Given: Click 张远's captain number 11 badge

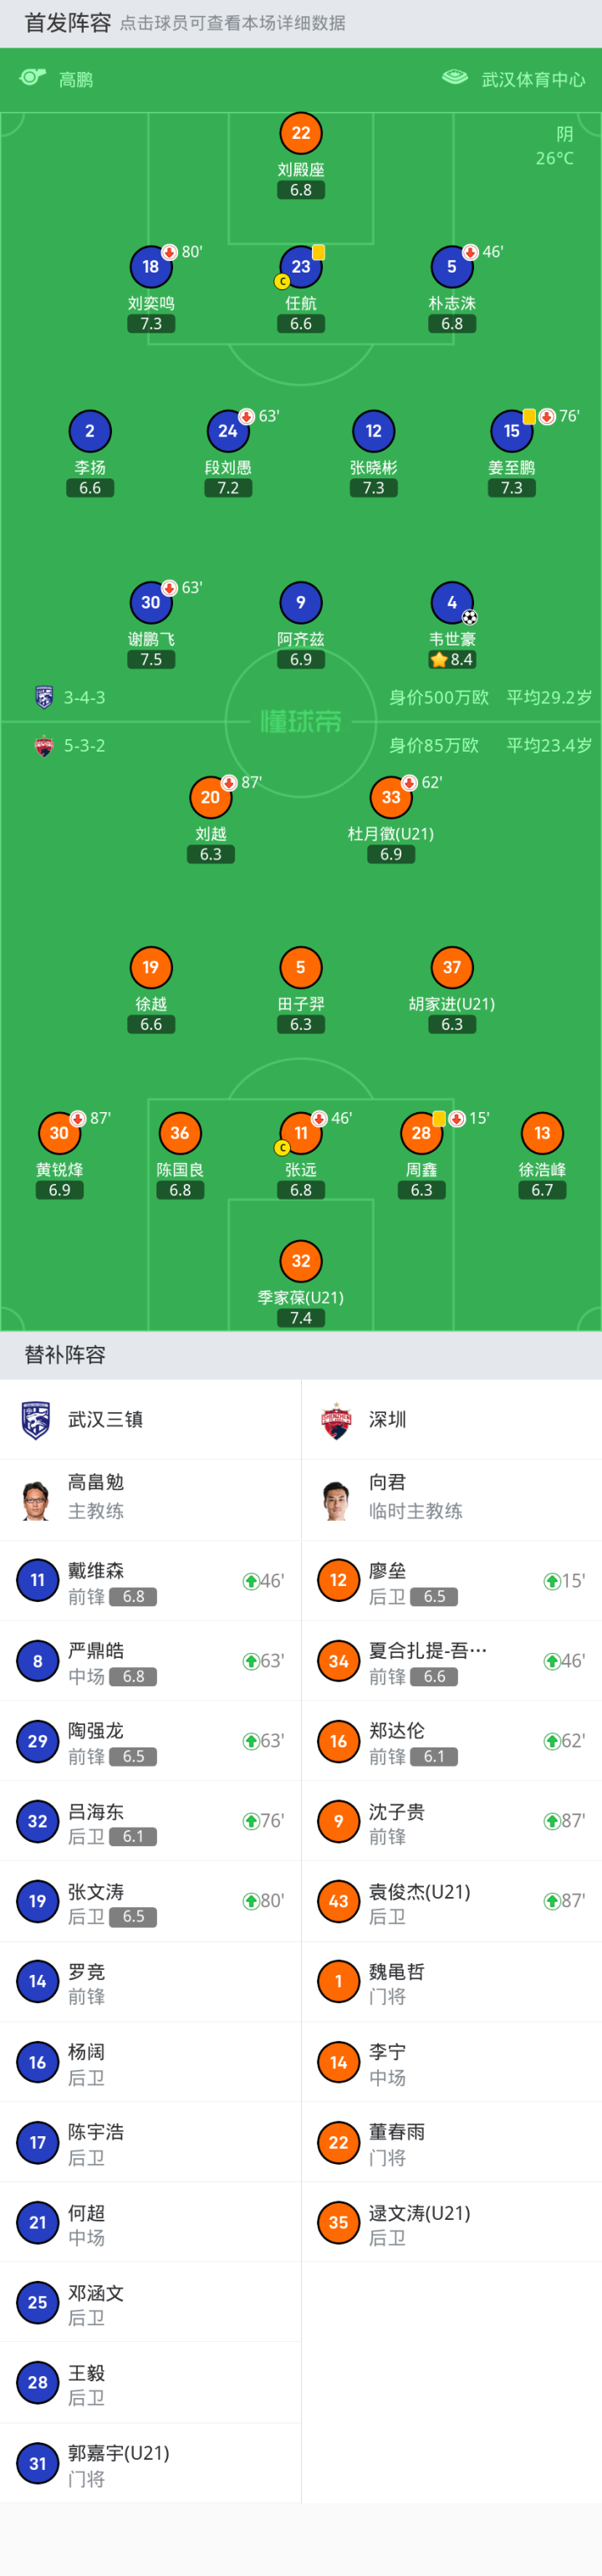Looking at the screenshot, I should [301, 1133].
